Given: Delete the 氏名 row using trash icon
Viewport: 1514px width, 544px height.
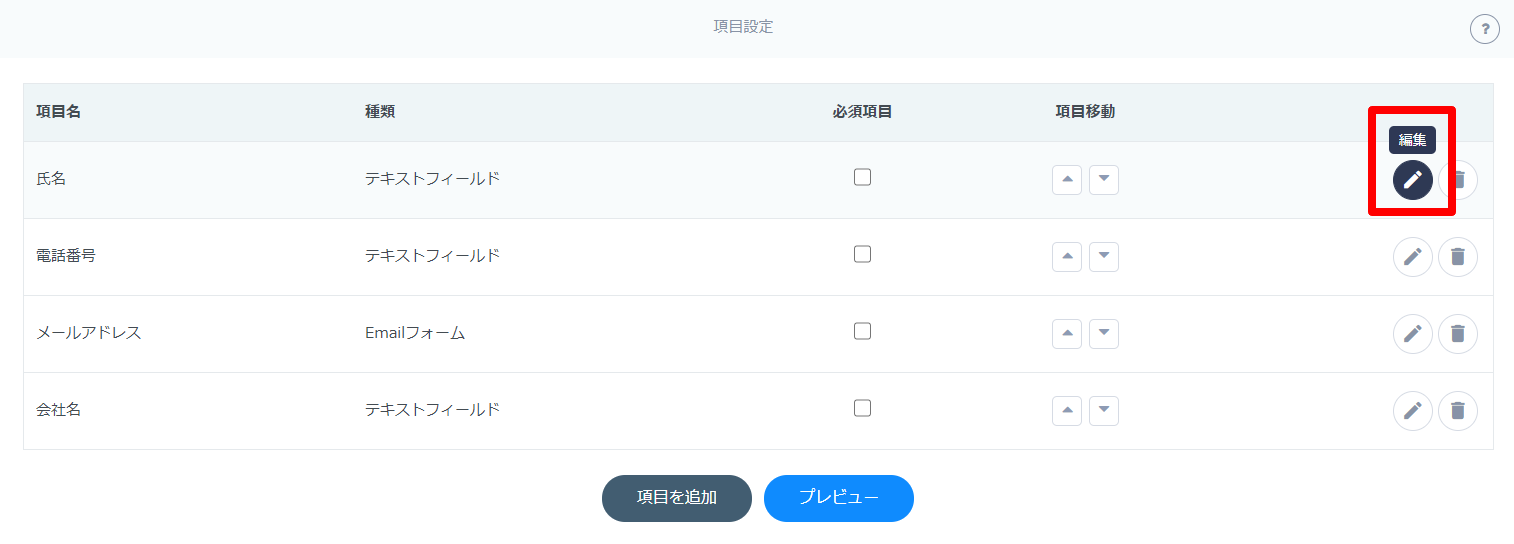Looking at the screenshot, I should (x=1460, y=180).
